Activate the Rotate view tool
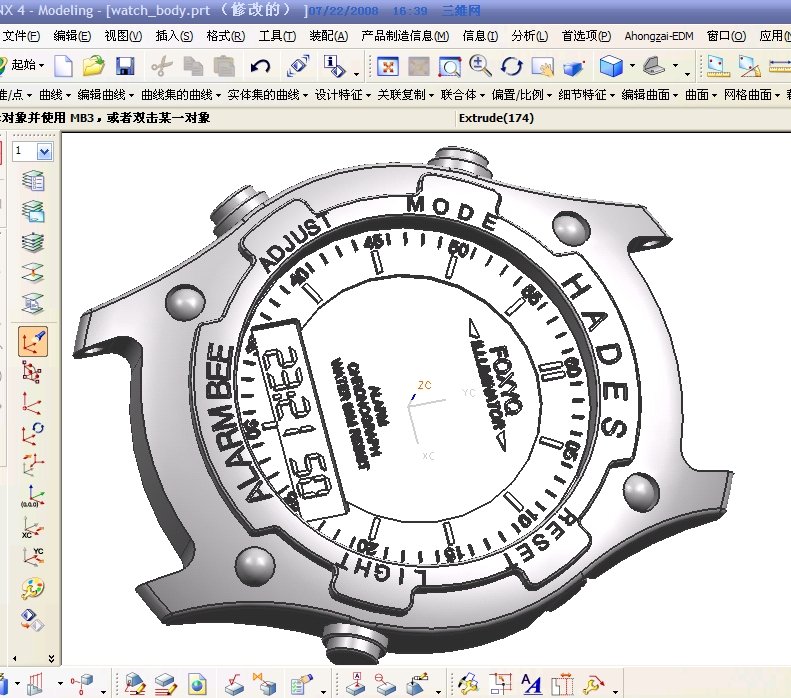 point(512,66)
